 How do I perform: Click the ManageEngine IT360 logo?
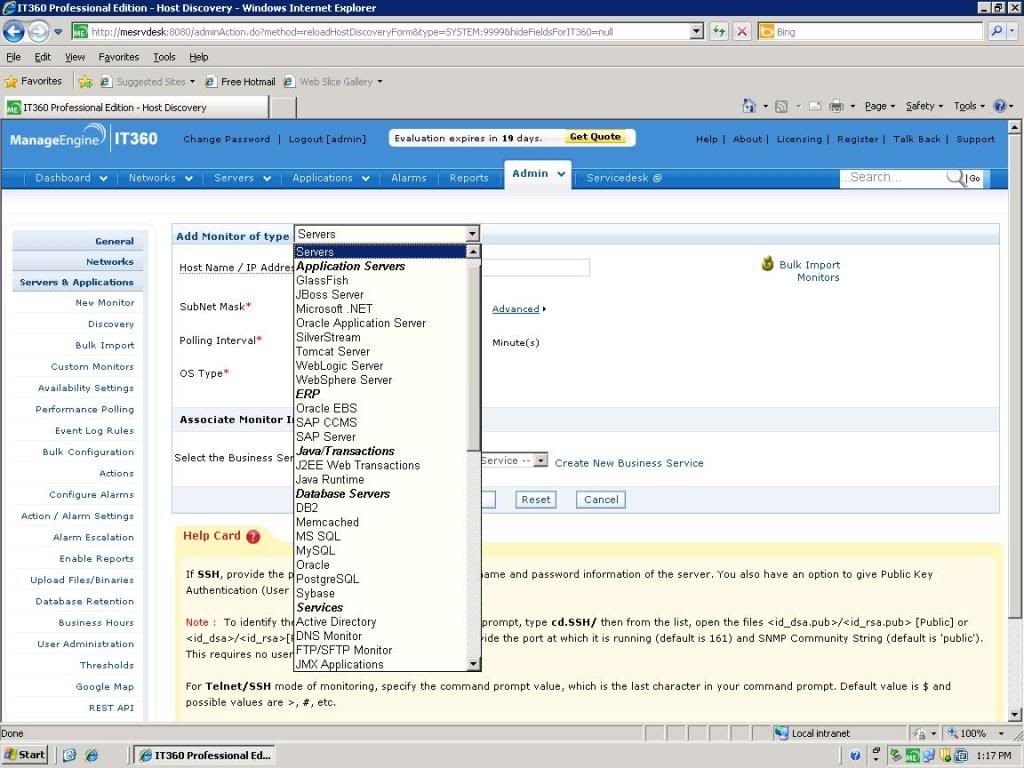point(84,139)
